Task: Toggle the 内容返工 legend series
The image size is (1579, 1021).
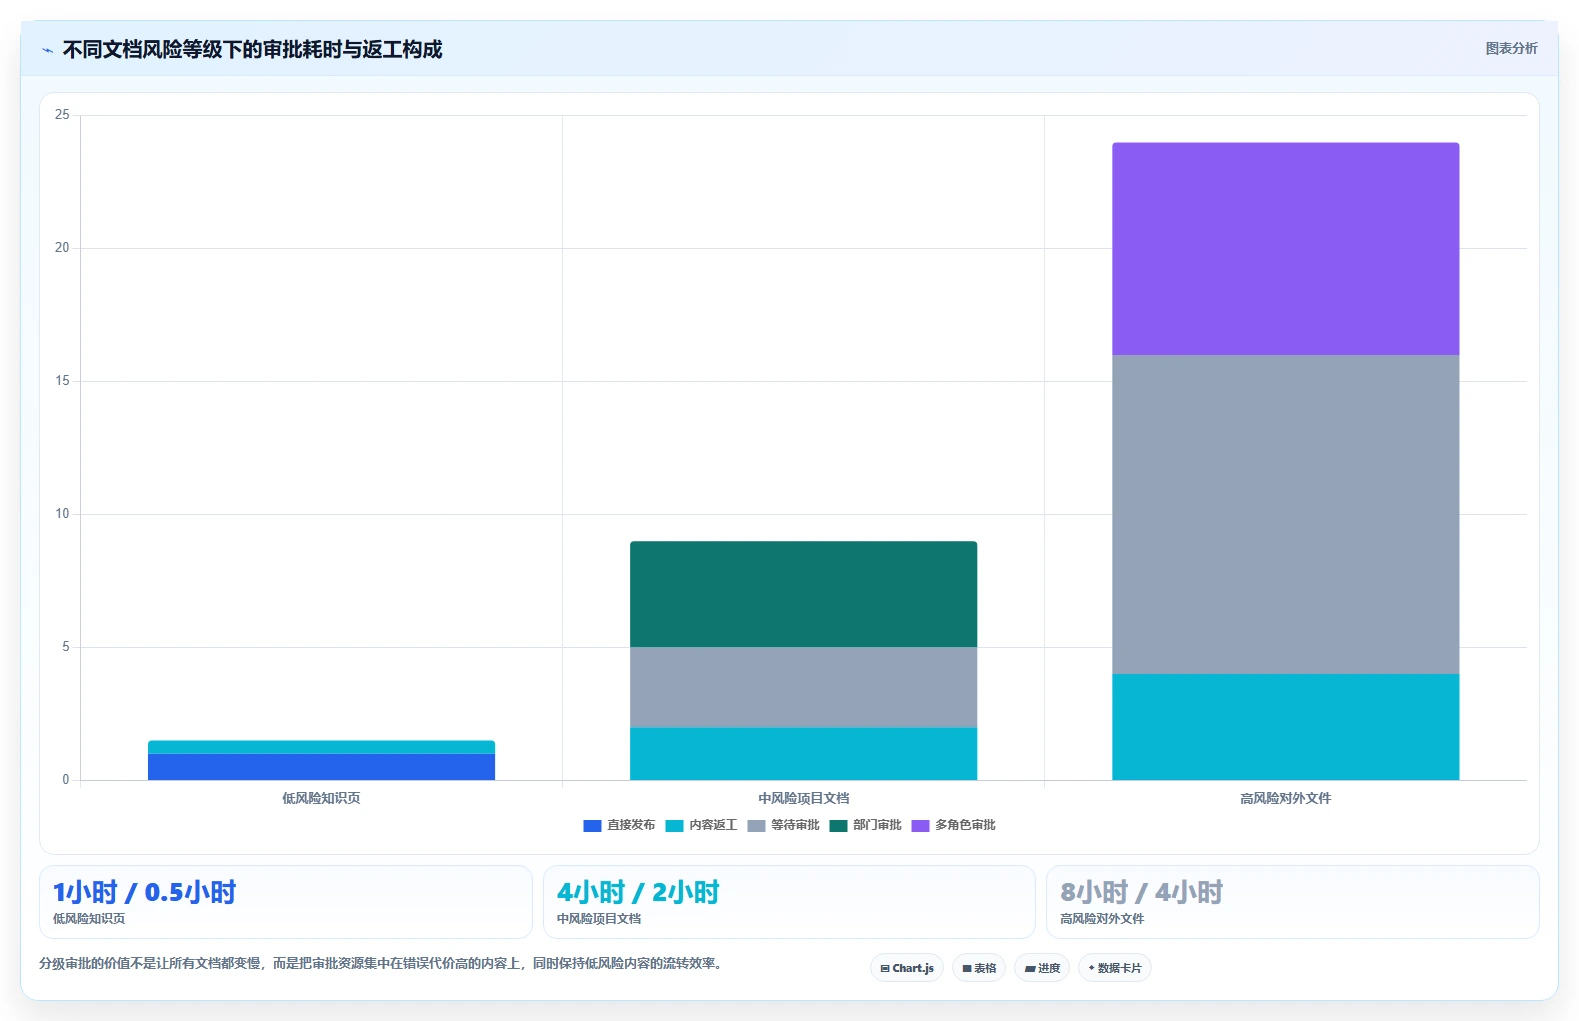Action: pos(701,825)
